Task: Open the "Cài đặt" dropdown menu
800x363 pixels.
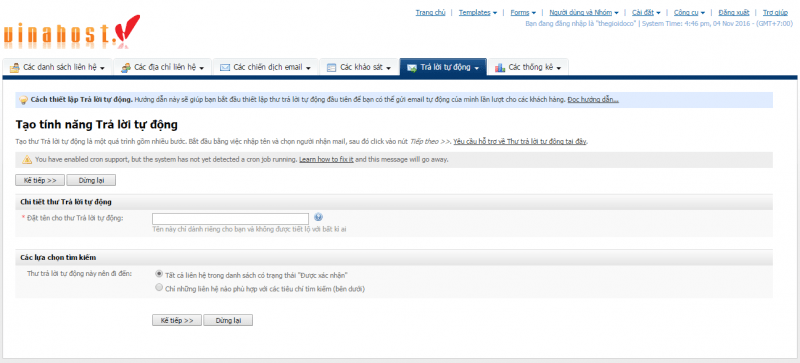Action: click(x=646, y=13)
